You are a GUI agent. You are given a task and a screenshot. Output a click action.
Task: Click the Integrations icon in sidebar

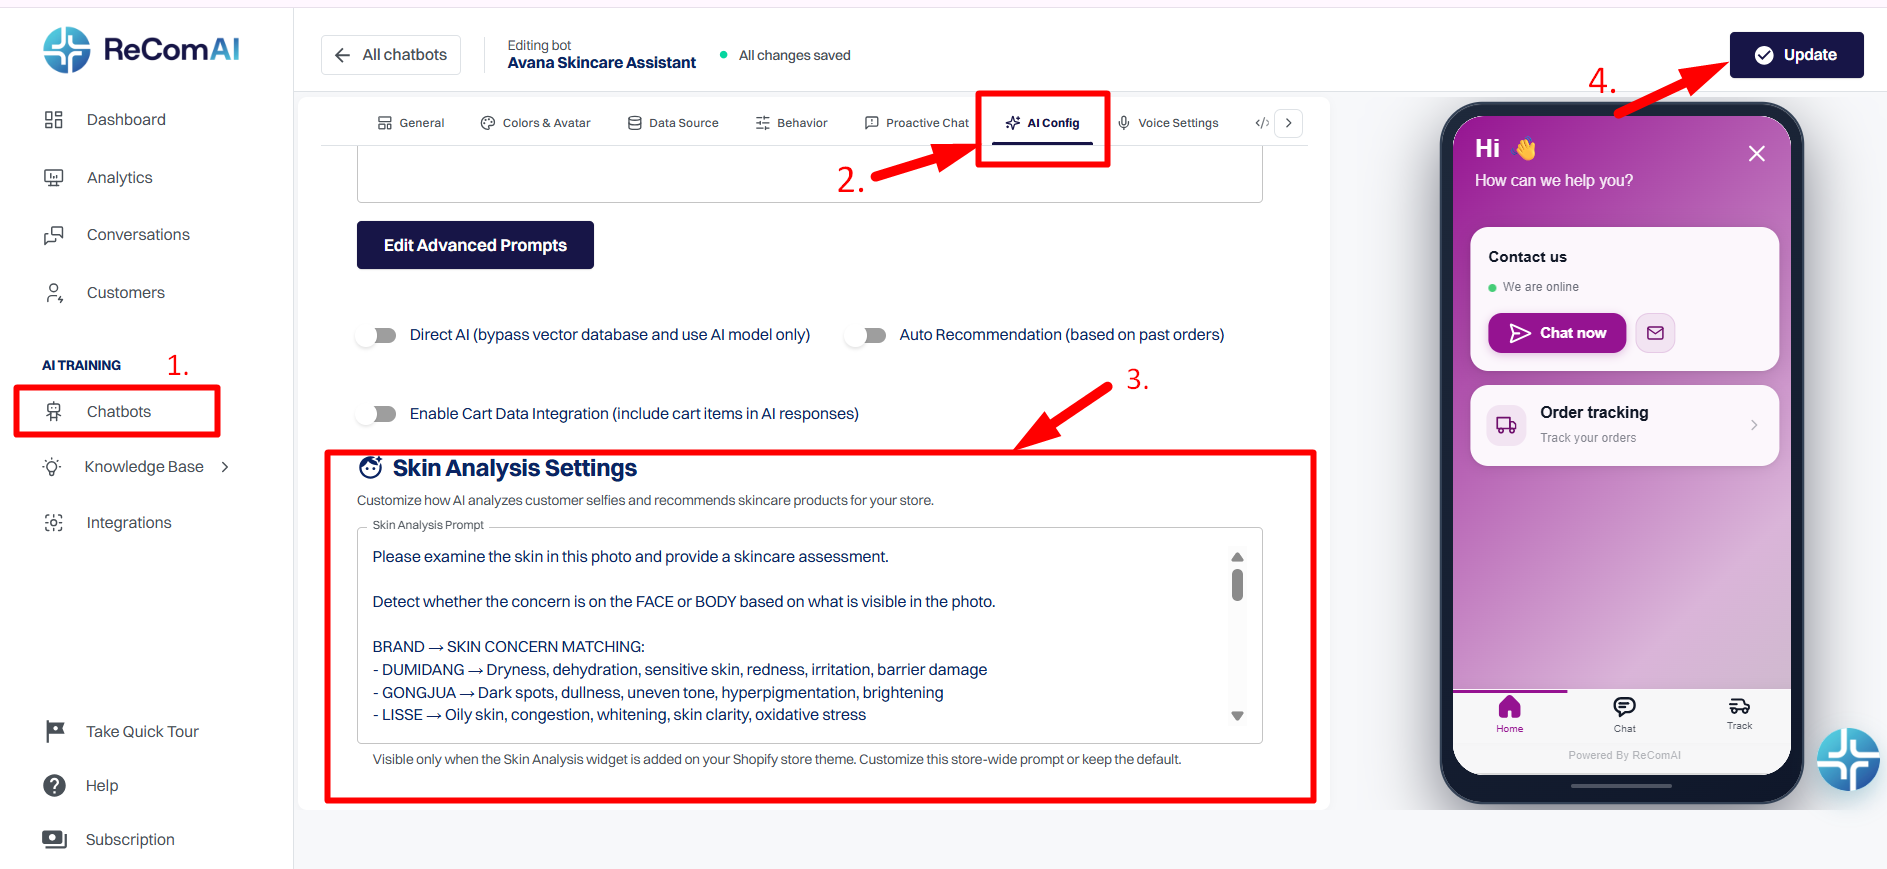click(54, 523)
